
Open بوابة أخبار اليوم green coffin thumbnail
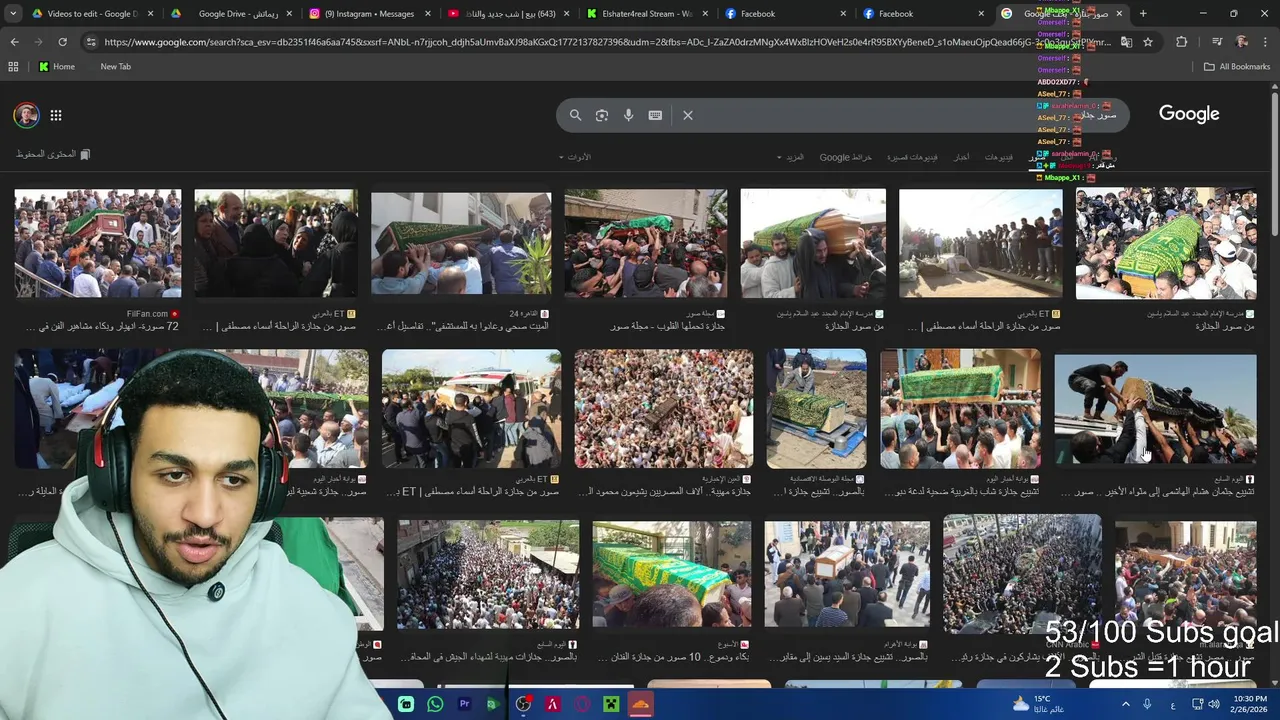pos(960,408)
